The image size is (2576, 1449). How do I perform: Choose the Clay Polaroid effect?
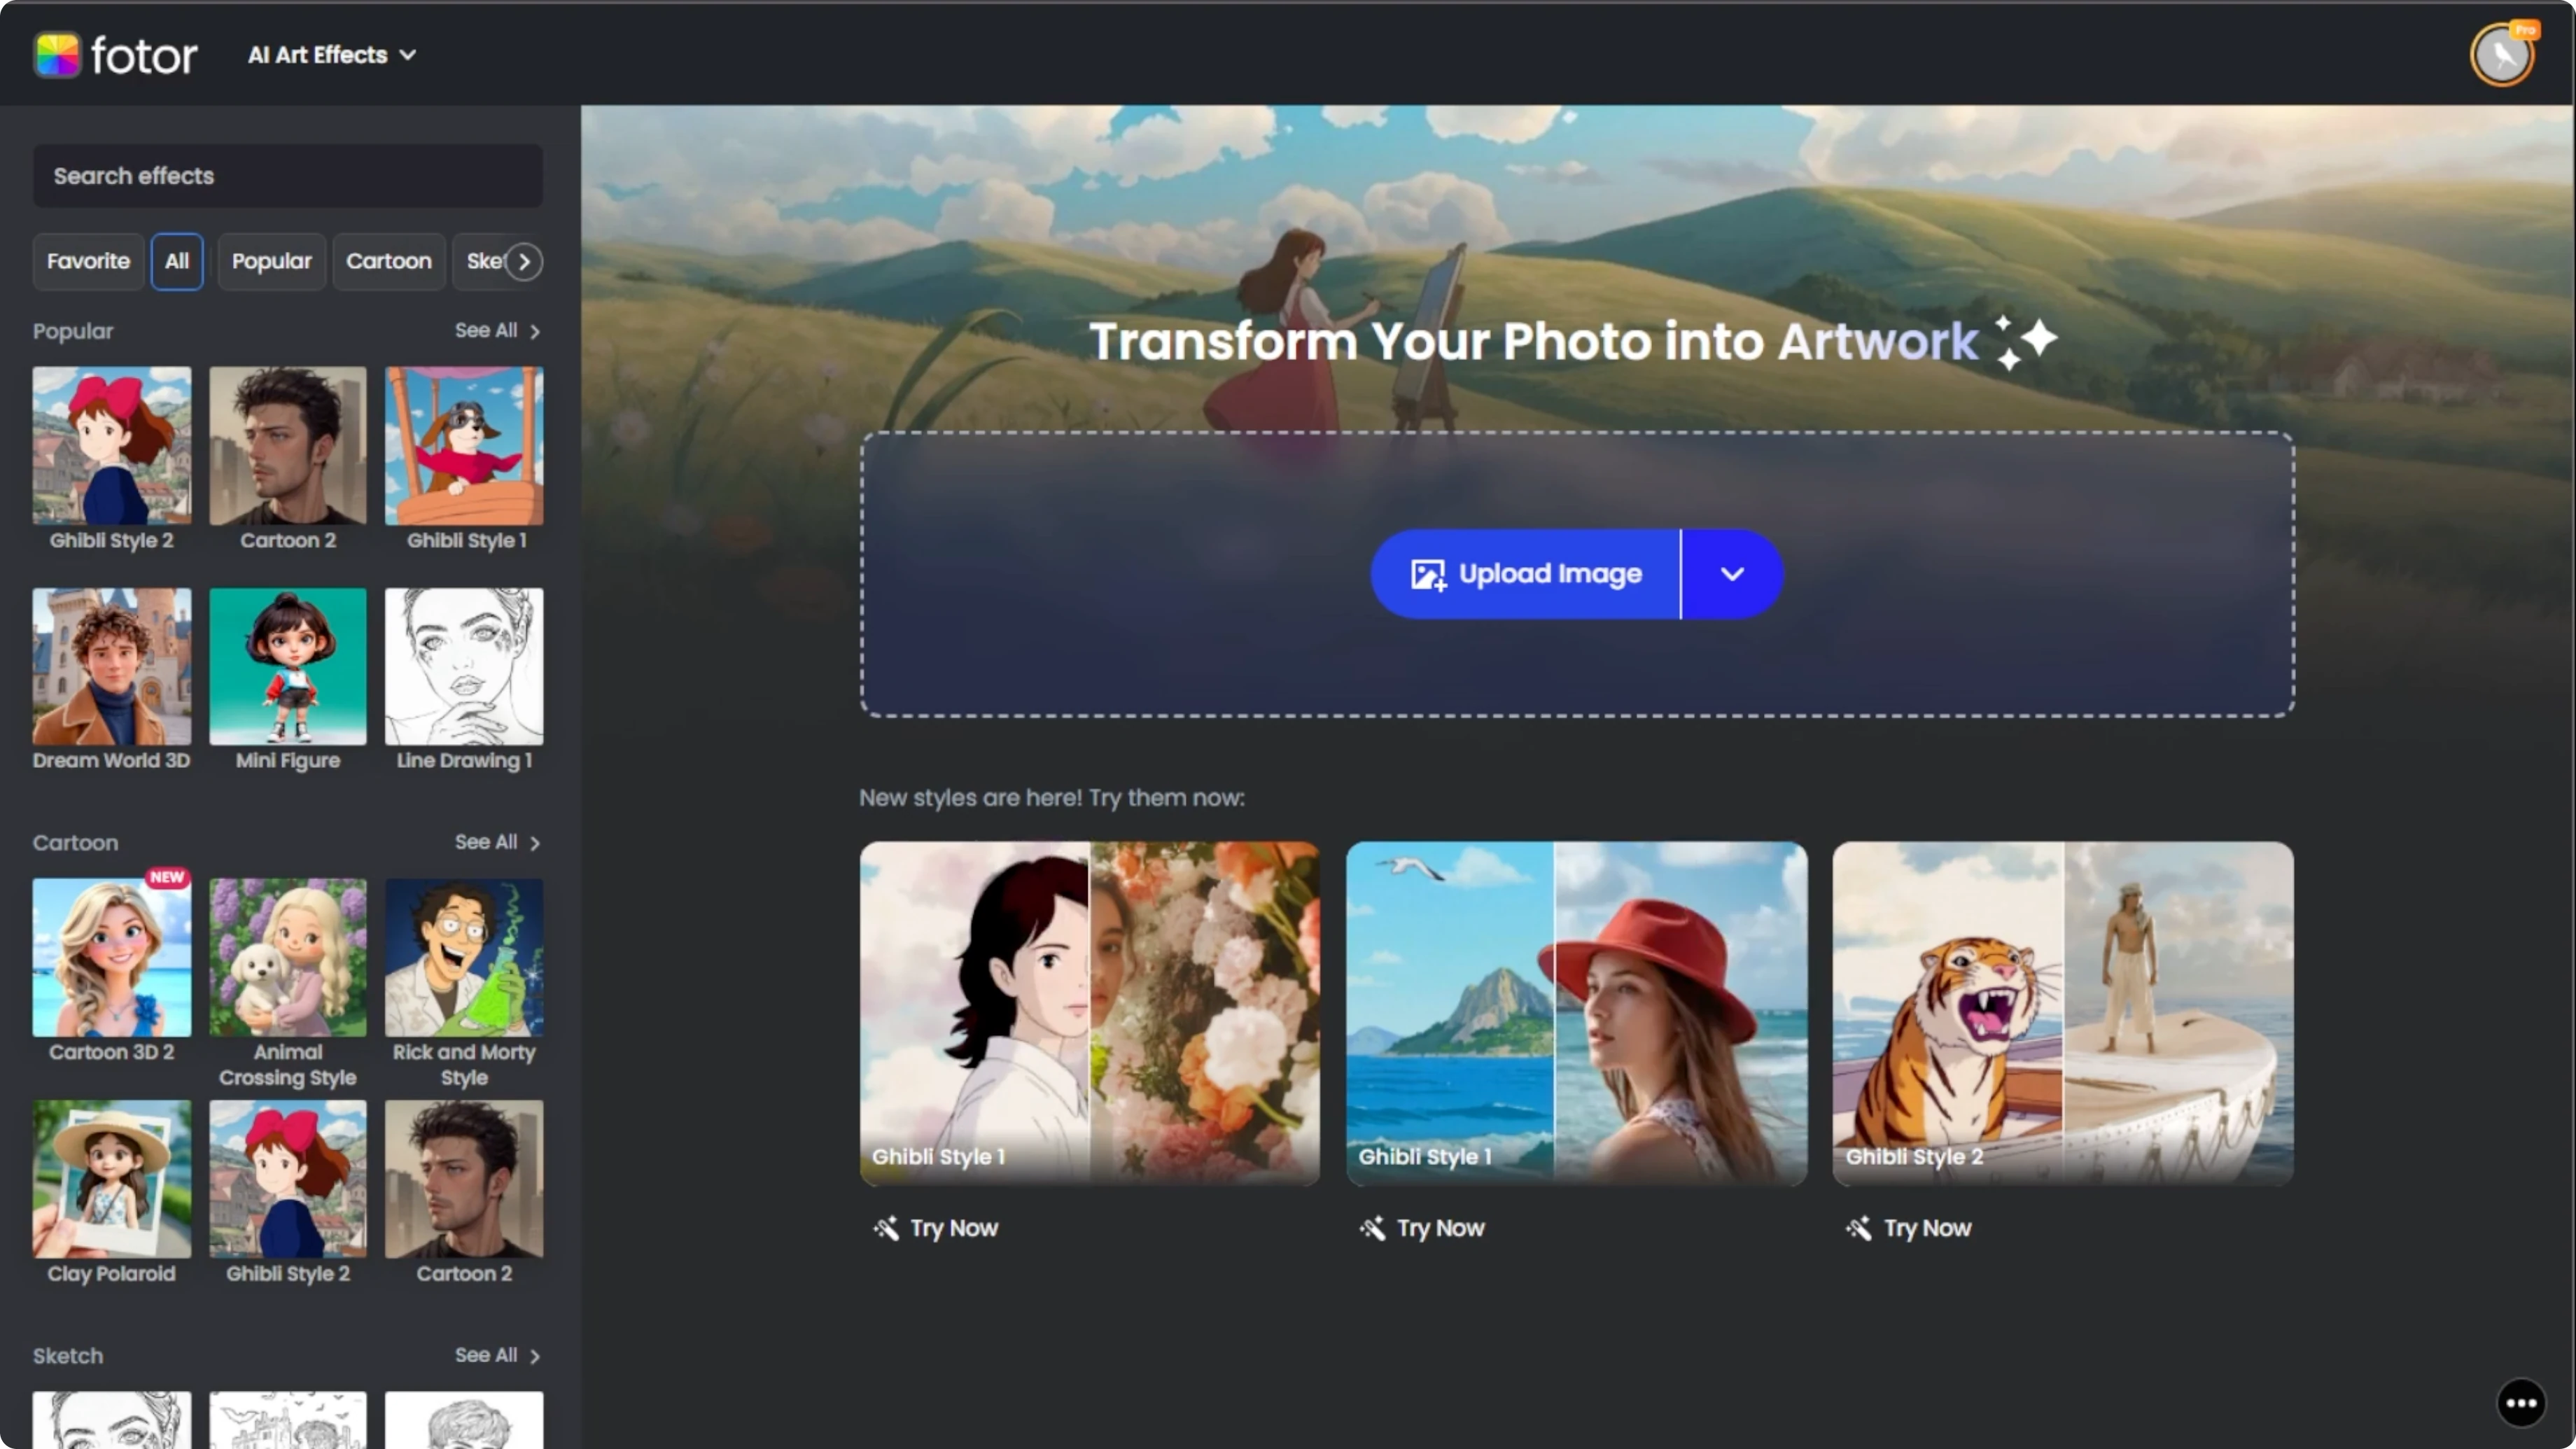(x=111, y=1193)
